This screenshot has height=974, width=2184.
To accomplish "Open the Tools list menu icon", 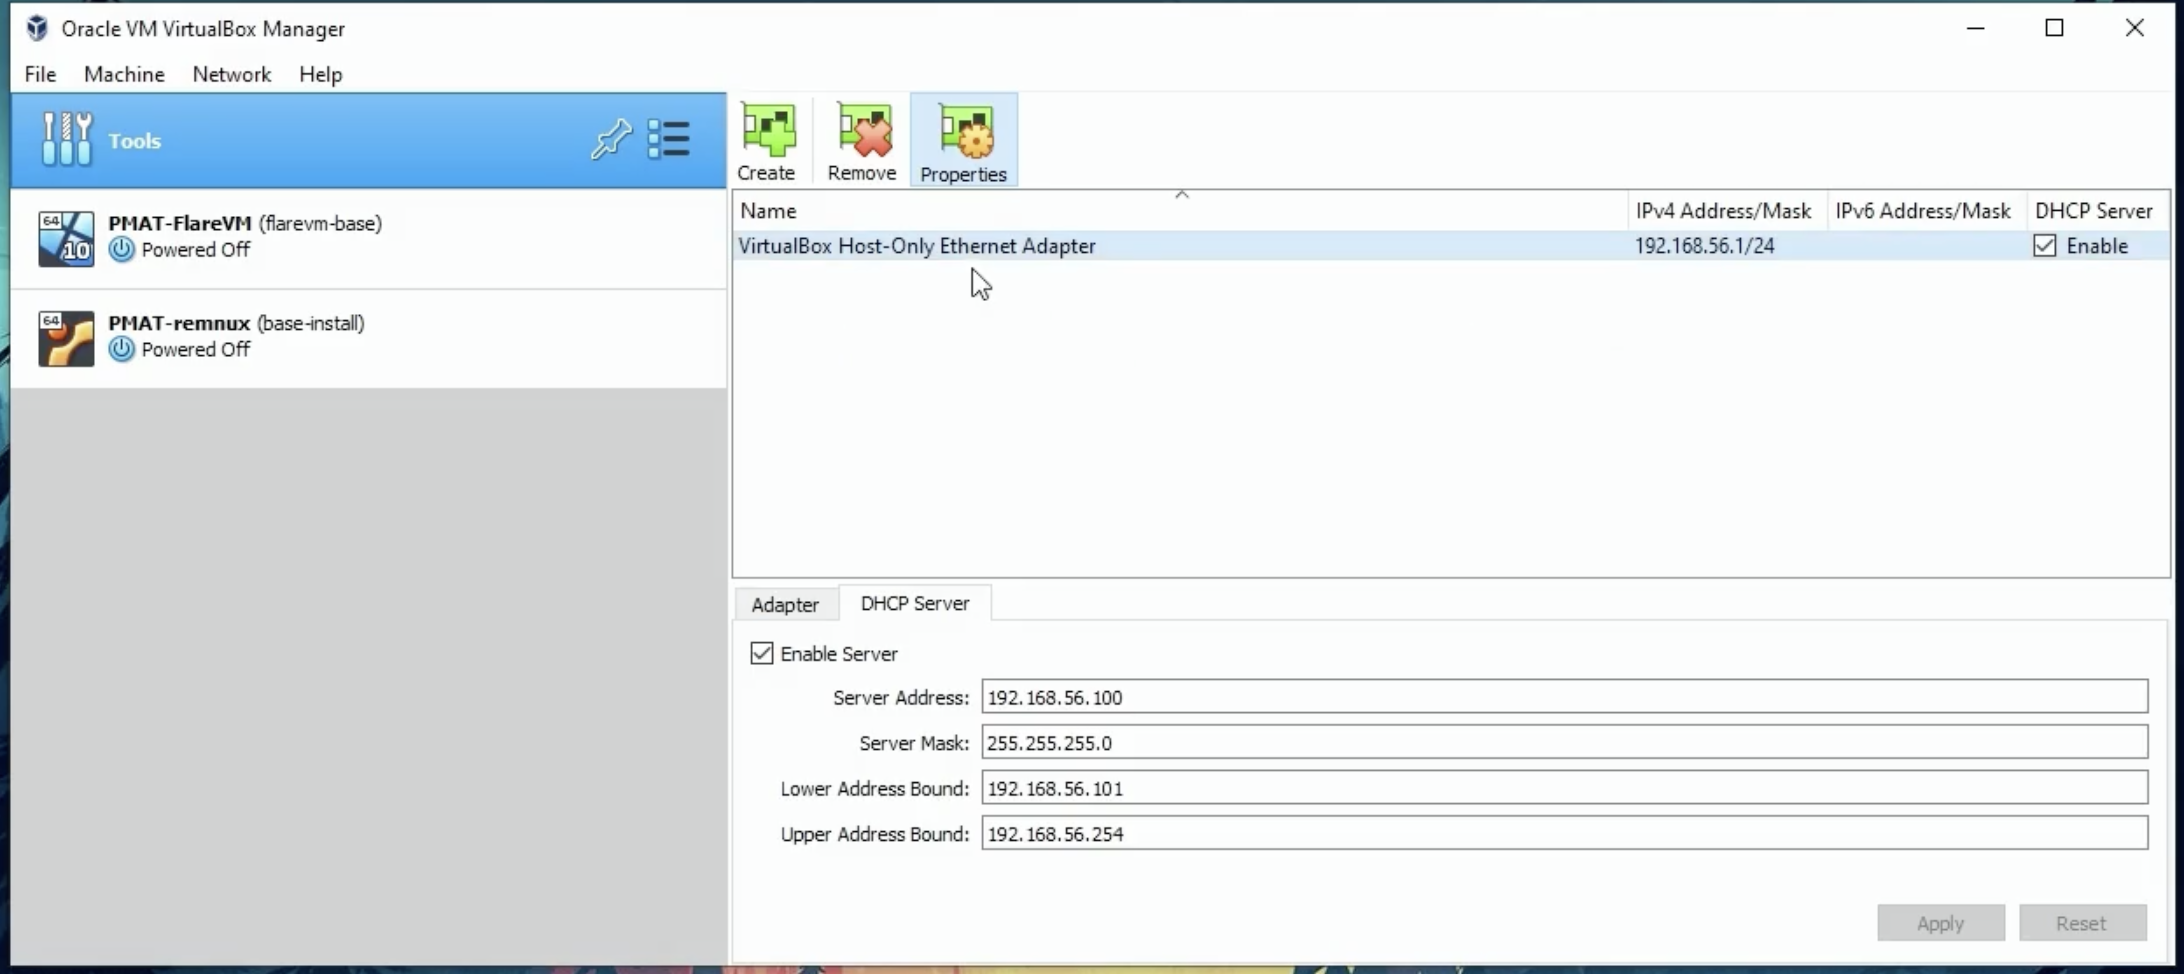I will pos(668,139).
